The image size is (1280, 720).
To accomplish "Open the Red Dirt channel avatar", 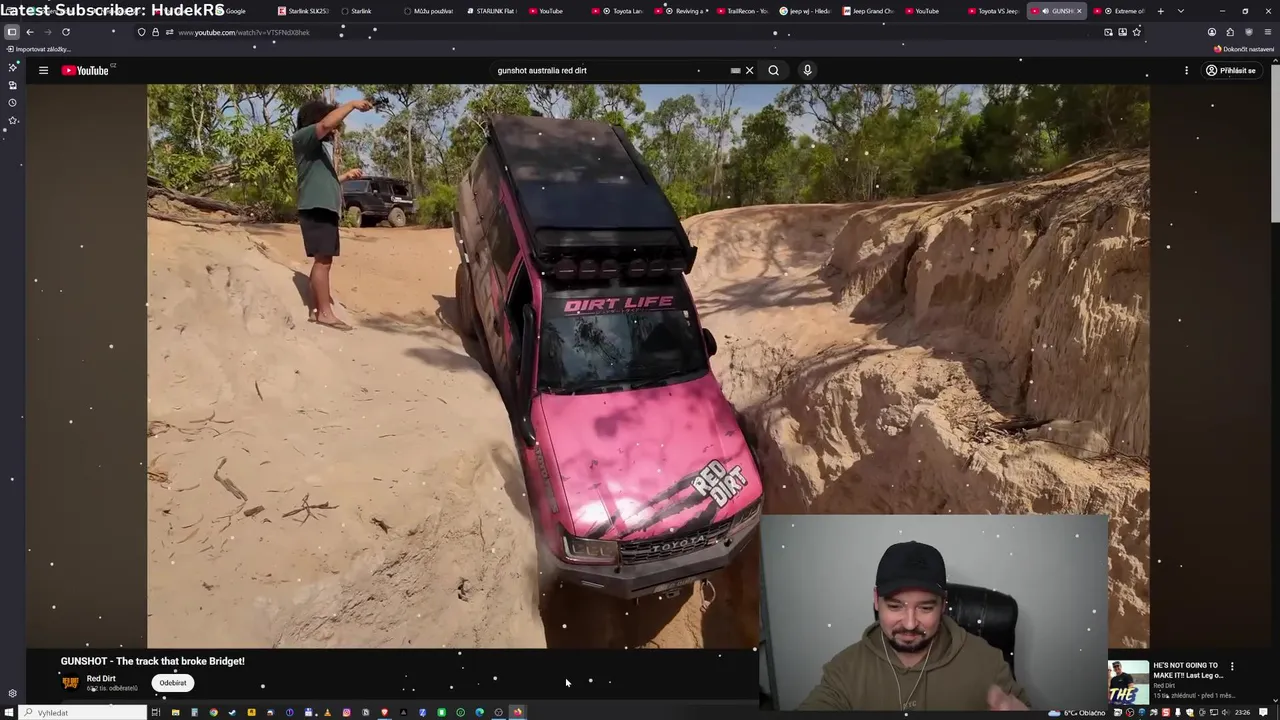I will pyautogui.click(x=70, y=683).
